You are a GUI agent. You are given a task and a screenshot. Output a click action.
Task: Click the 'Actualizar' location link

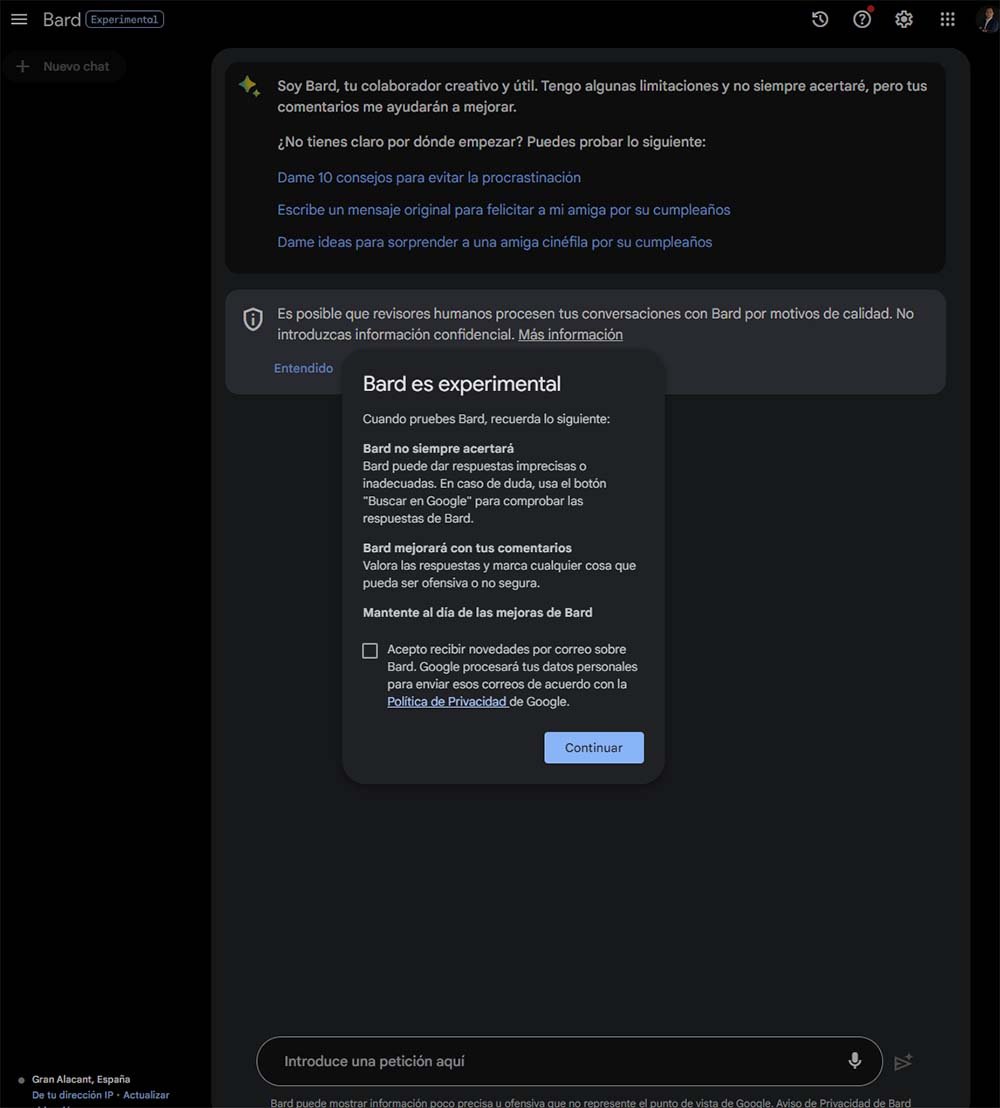[x=146, y=1095]
